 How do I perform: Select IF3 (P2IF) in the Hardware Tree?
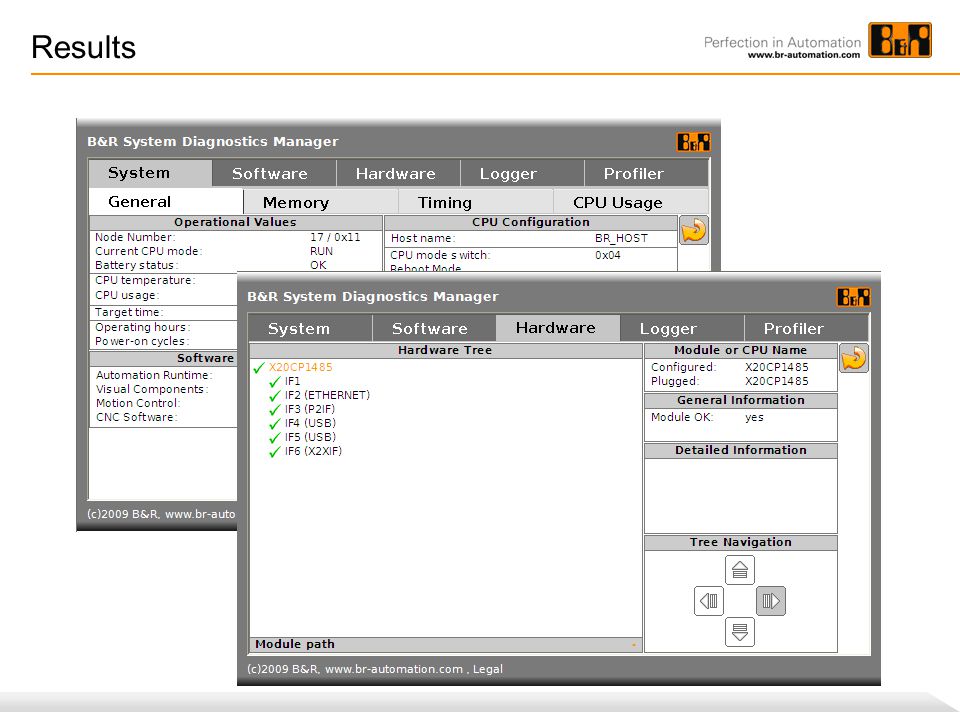coord(310,410)
